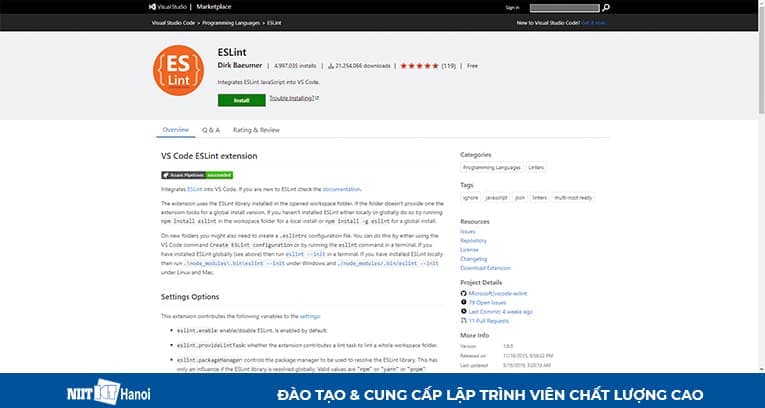
Task: Open the License resource link
Action: (x=469, y=249)
